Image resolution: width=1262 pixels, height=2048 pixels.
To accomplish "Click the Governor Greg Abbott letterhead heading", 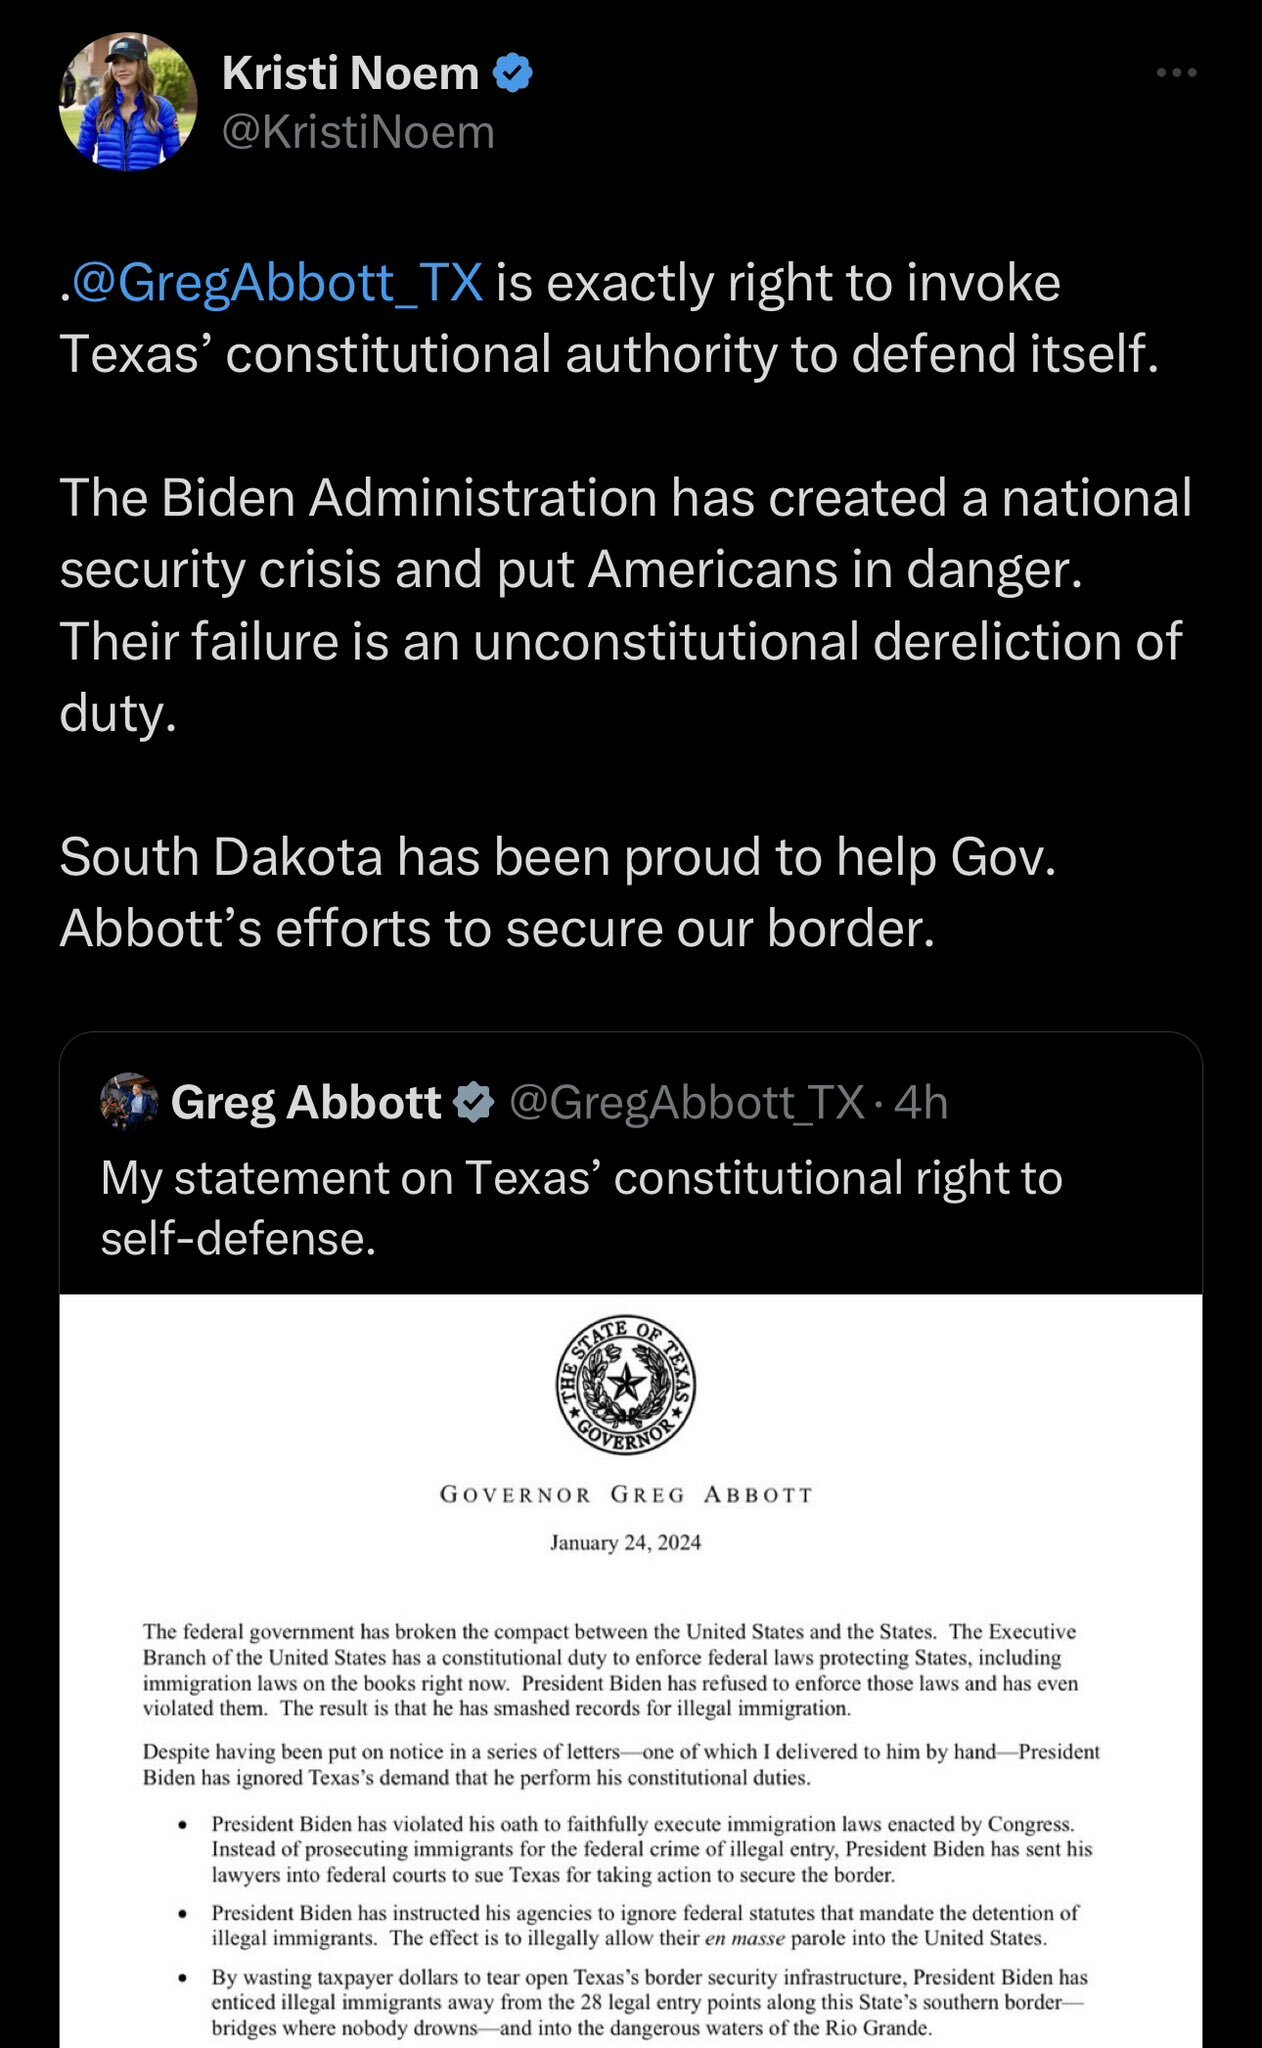I will [x=626, y=1495].
